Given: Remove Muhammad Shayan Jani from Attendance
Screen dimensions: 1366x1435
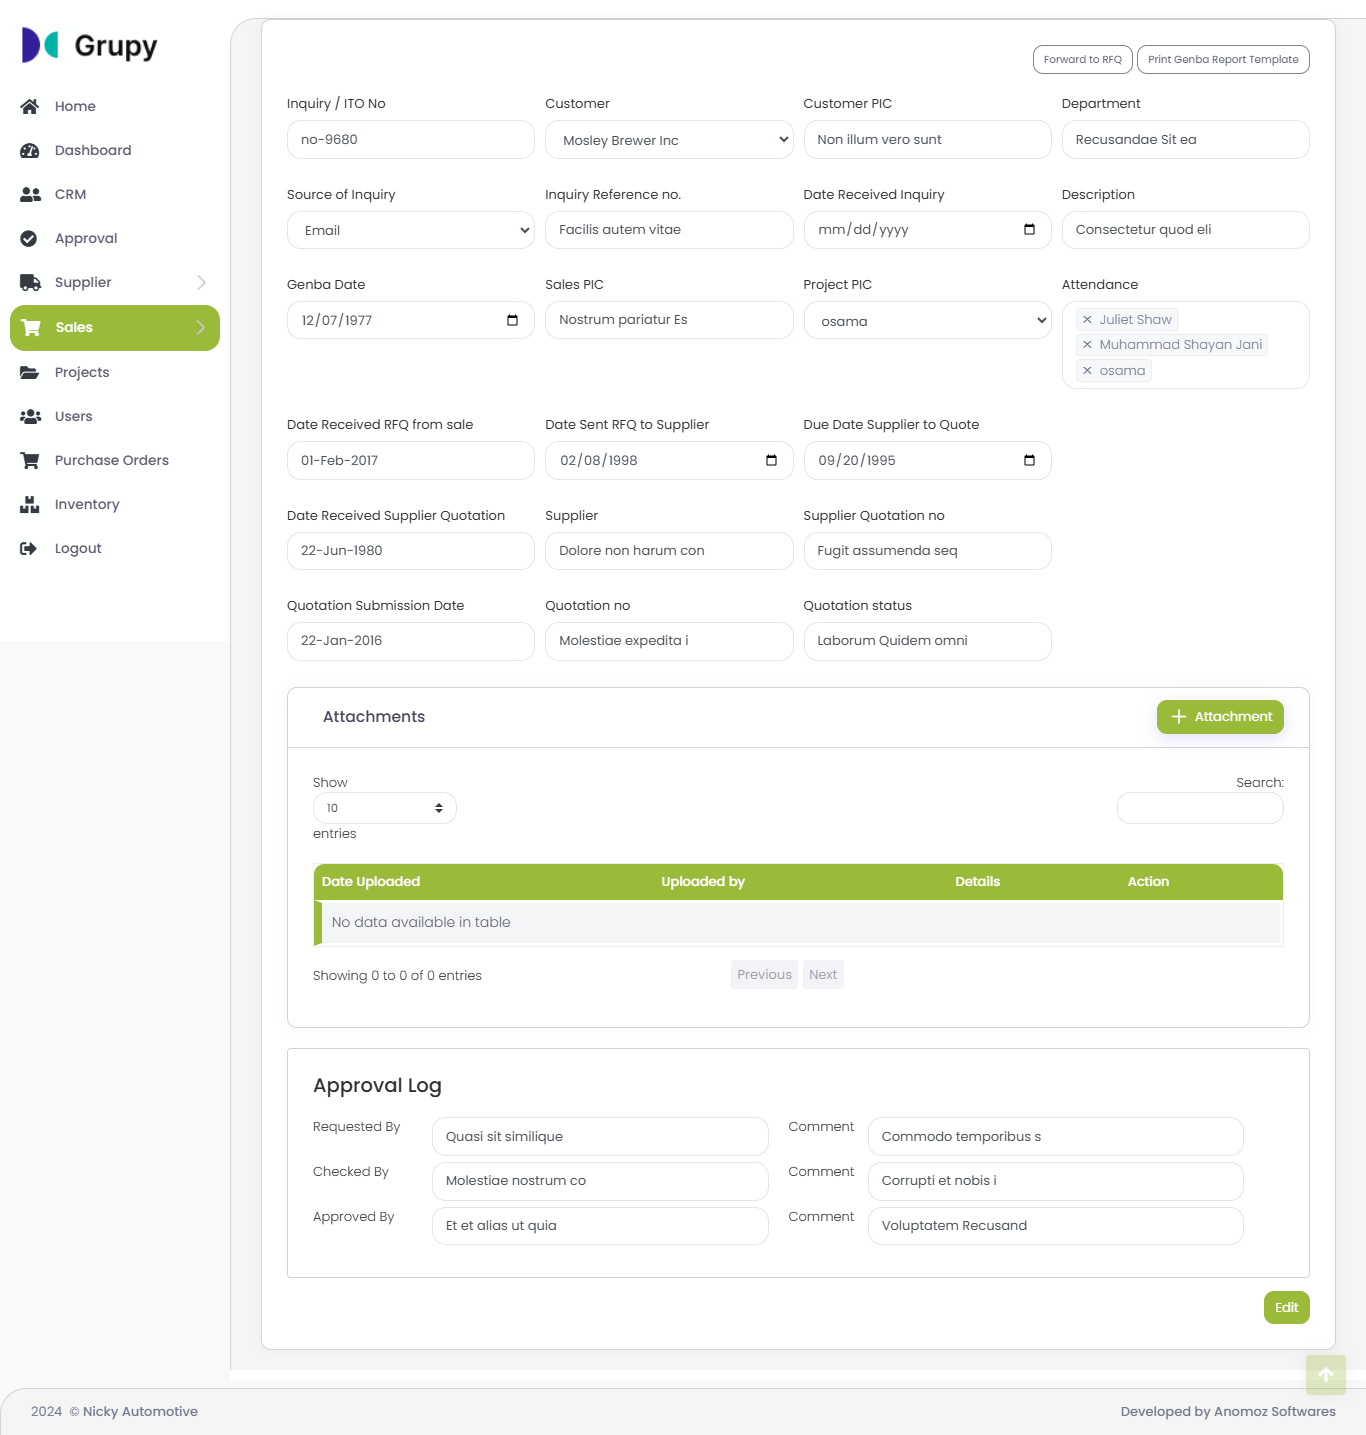Looking at the screenshot, I should pos(1087,345).
